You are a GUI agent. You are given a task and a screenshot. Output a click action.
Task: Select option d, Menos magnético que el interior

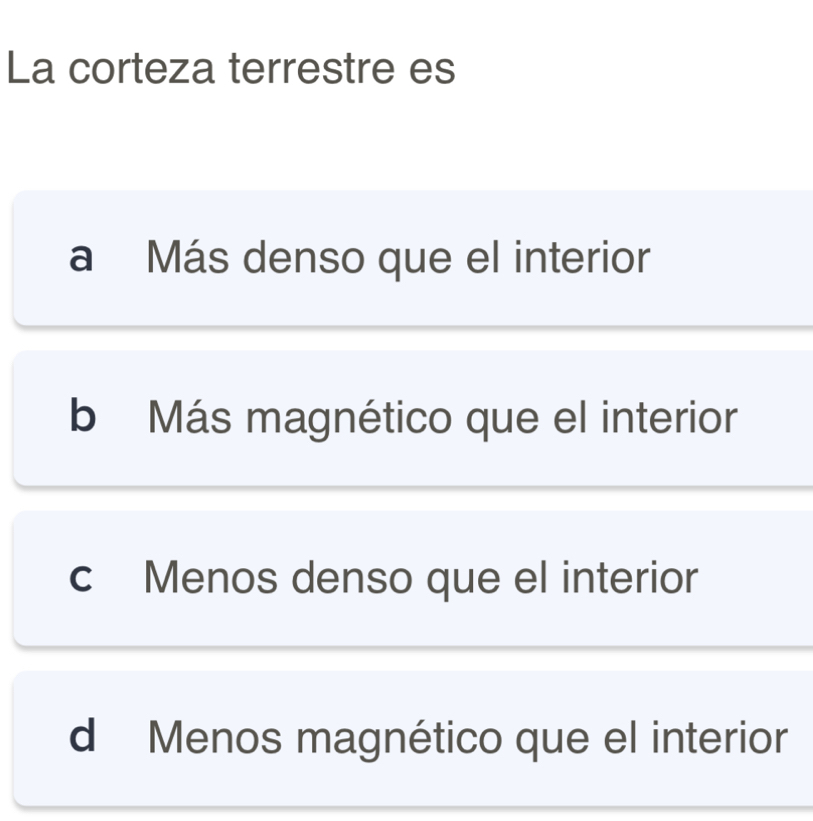click(x=412, y=738)
